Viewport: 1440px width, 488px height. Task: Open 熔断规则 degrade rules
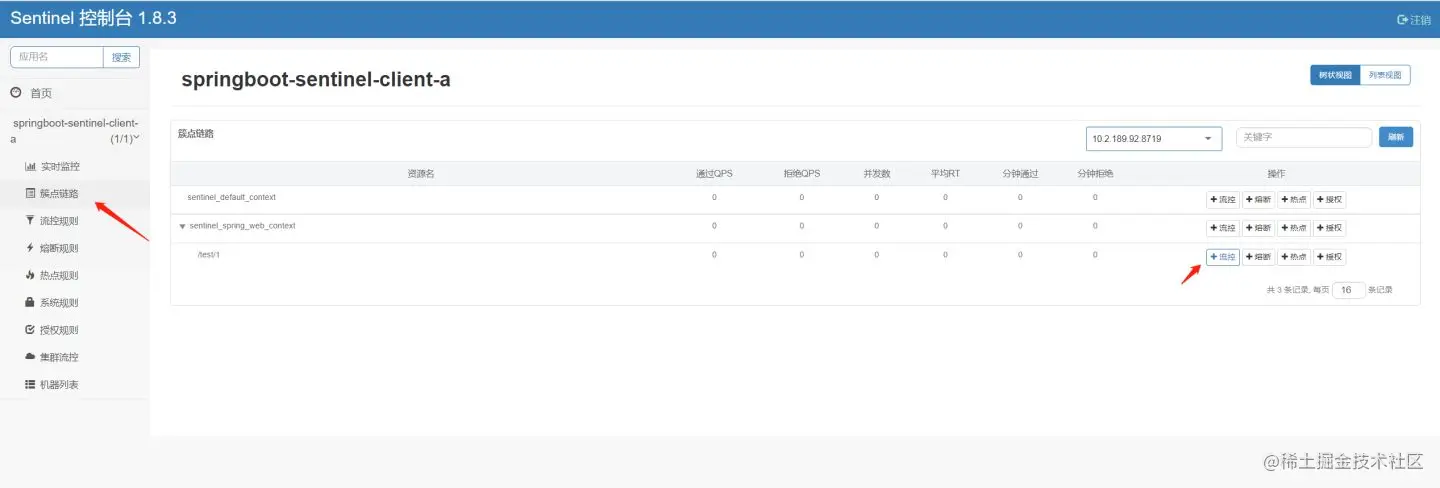[x=52, y=248]
